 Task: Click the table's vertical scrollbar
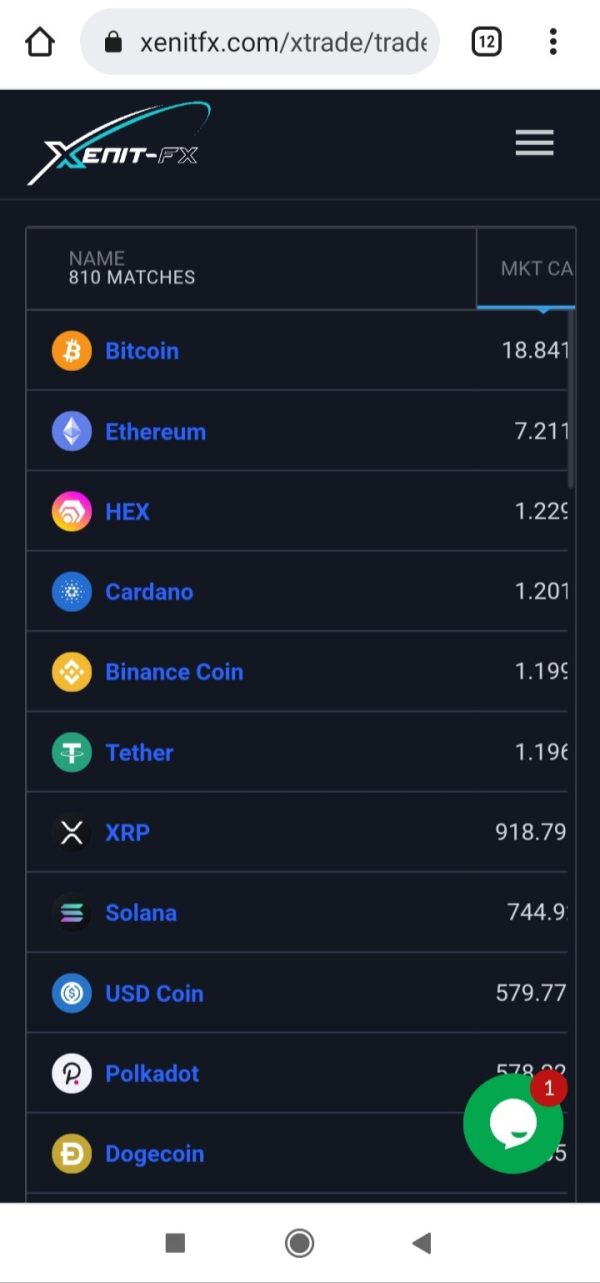[571, 400]
